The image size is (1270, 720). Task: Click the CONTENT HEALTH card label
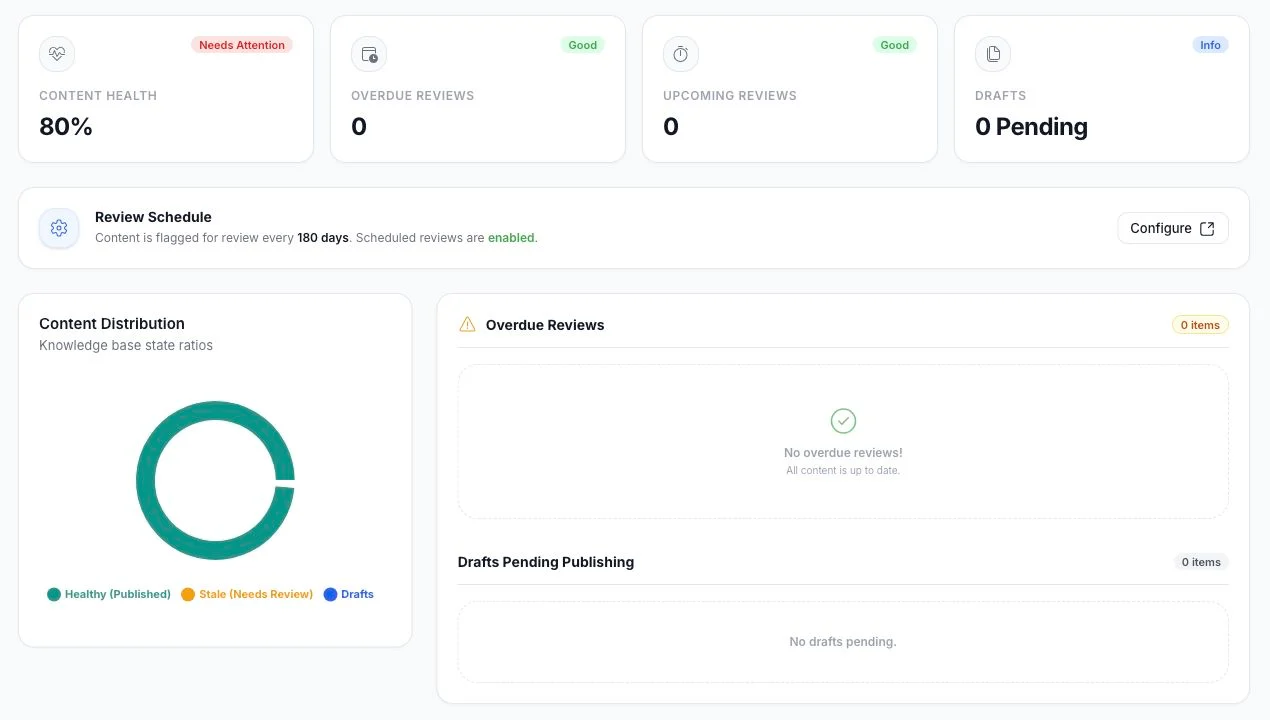point(98,96)
